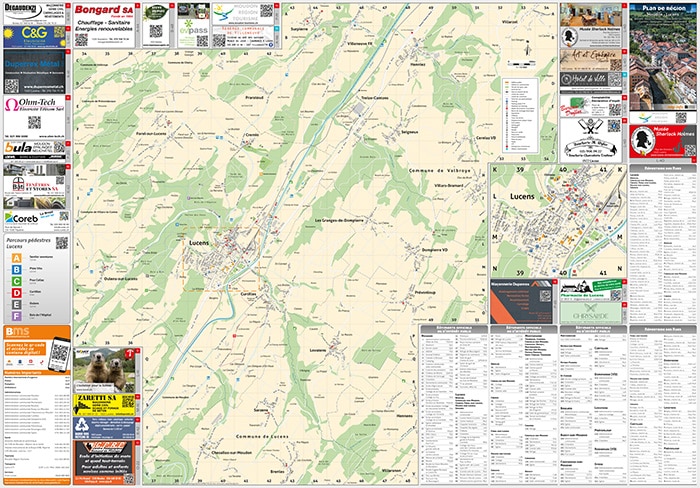Select the blue B trail marker
This screenshot has height=488, width=700.
pos(17,269)
